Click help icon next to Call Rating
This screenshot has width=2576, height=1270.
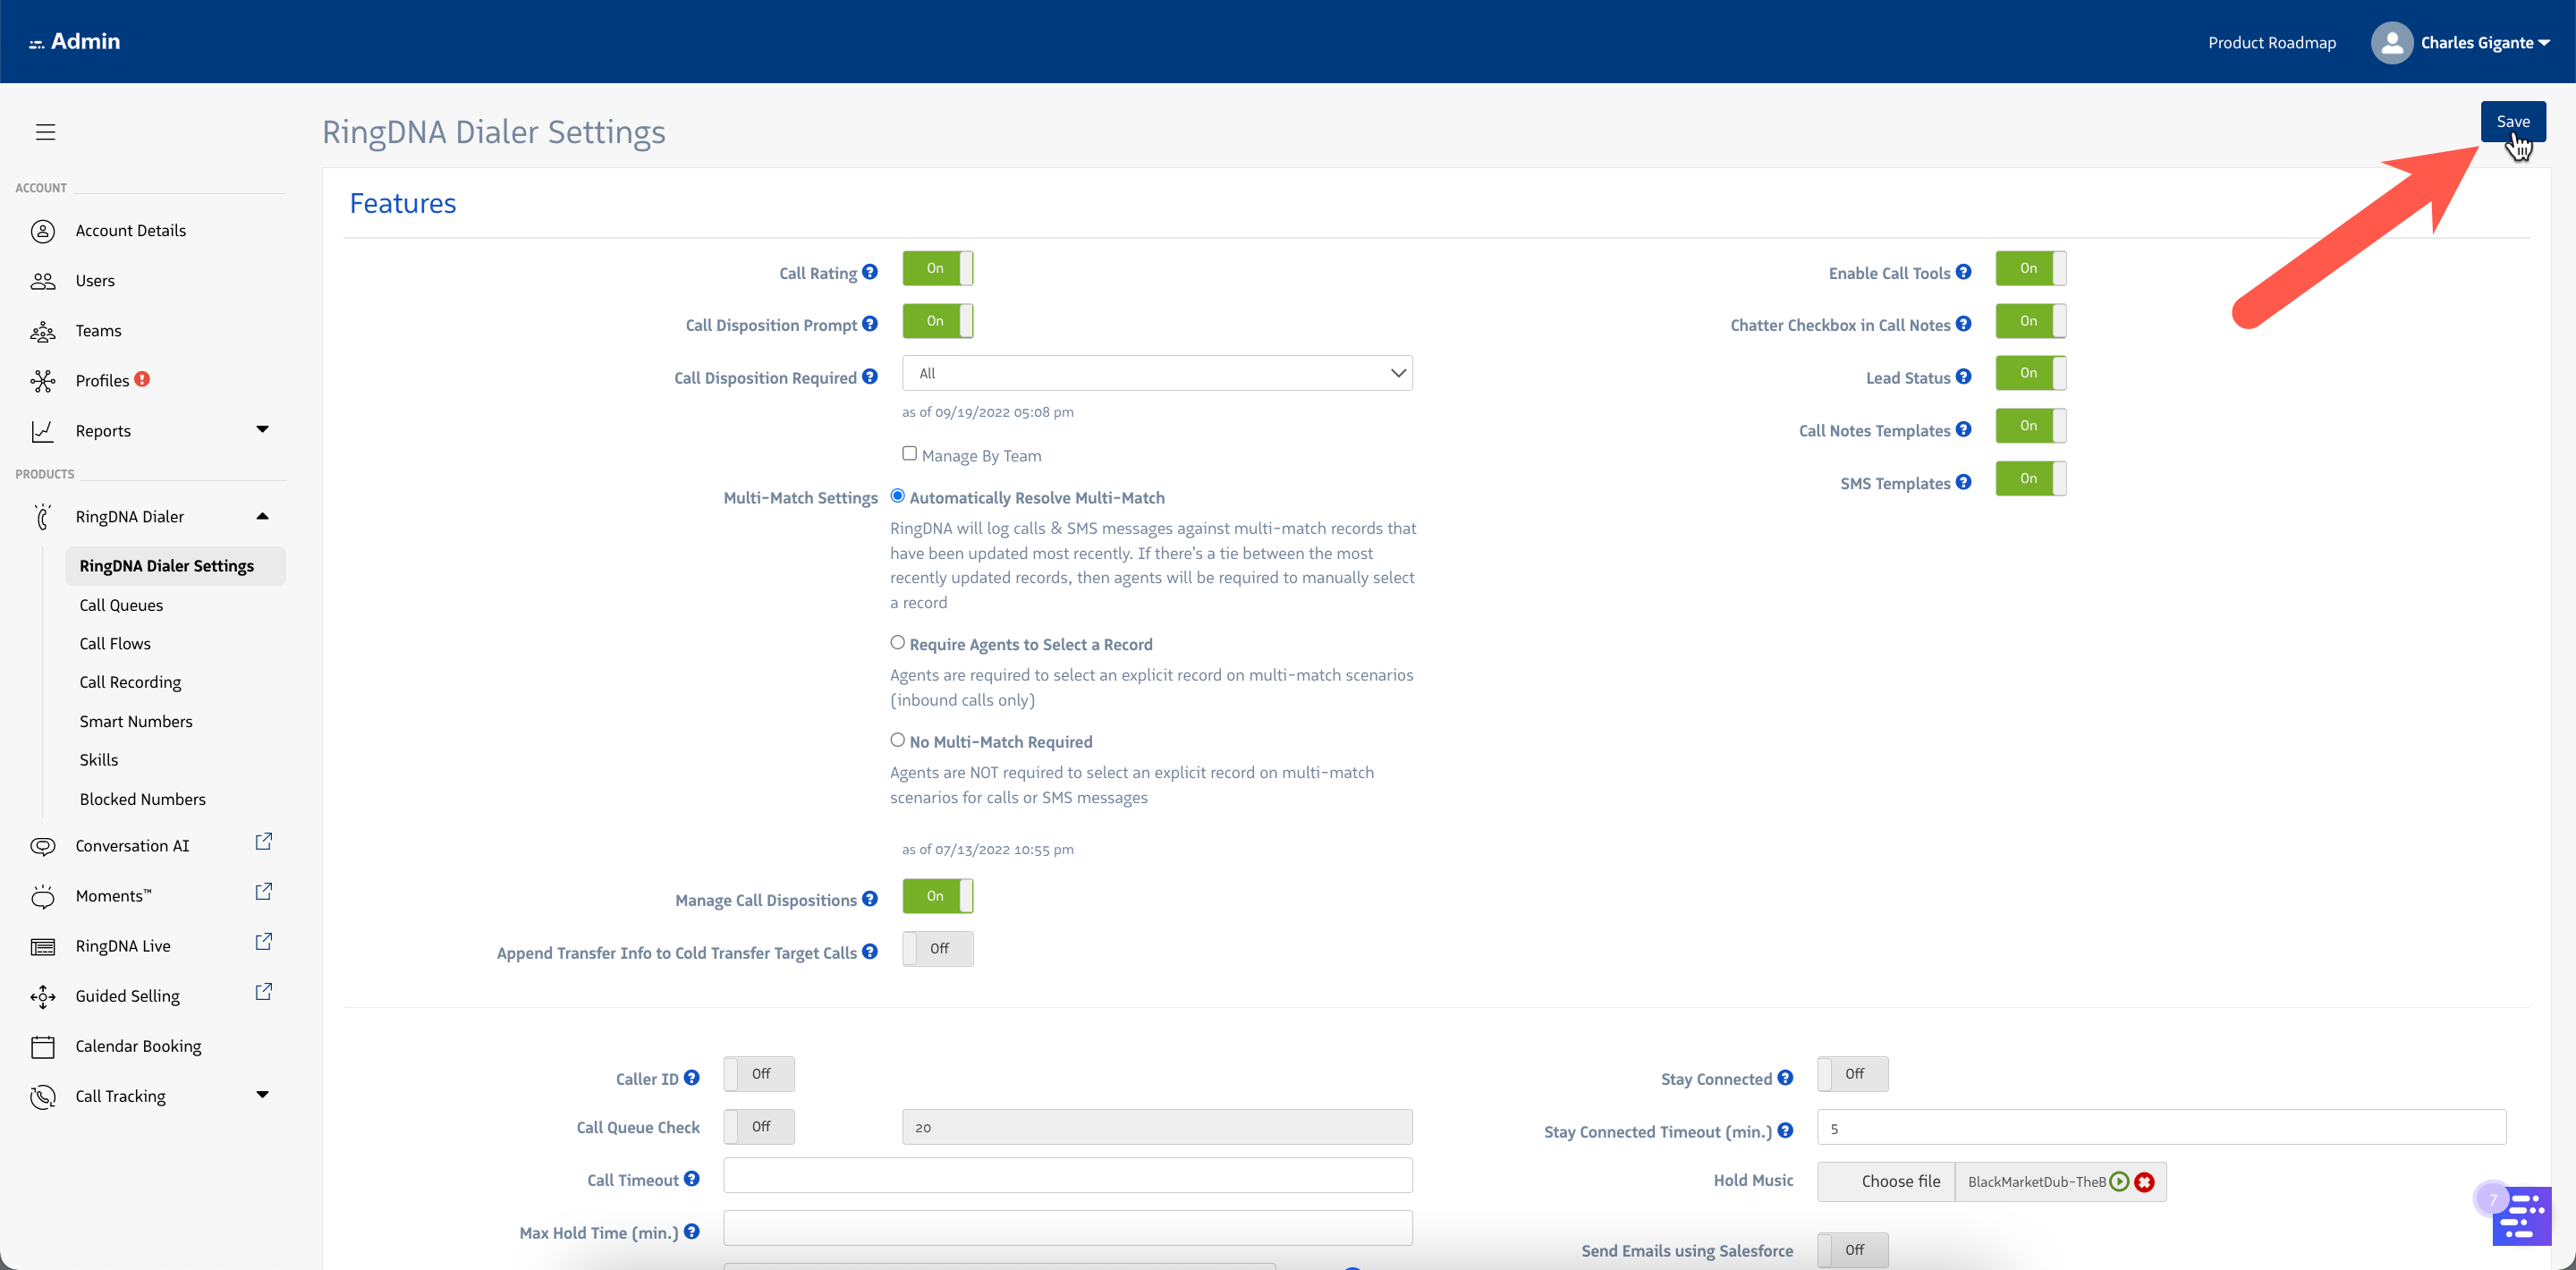click(x=870, y=272)
